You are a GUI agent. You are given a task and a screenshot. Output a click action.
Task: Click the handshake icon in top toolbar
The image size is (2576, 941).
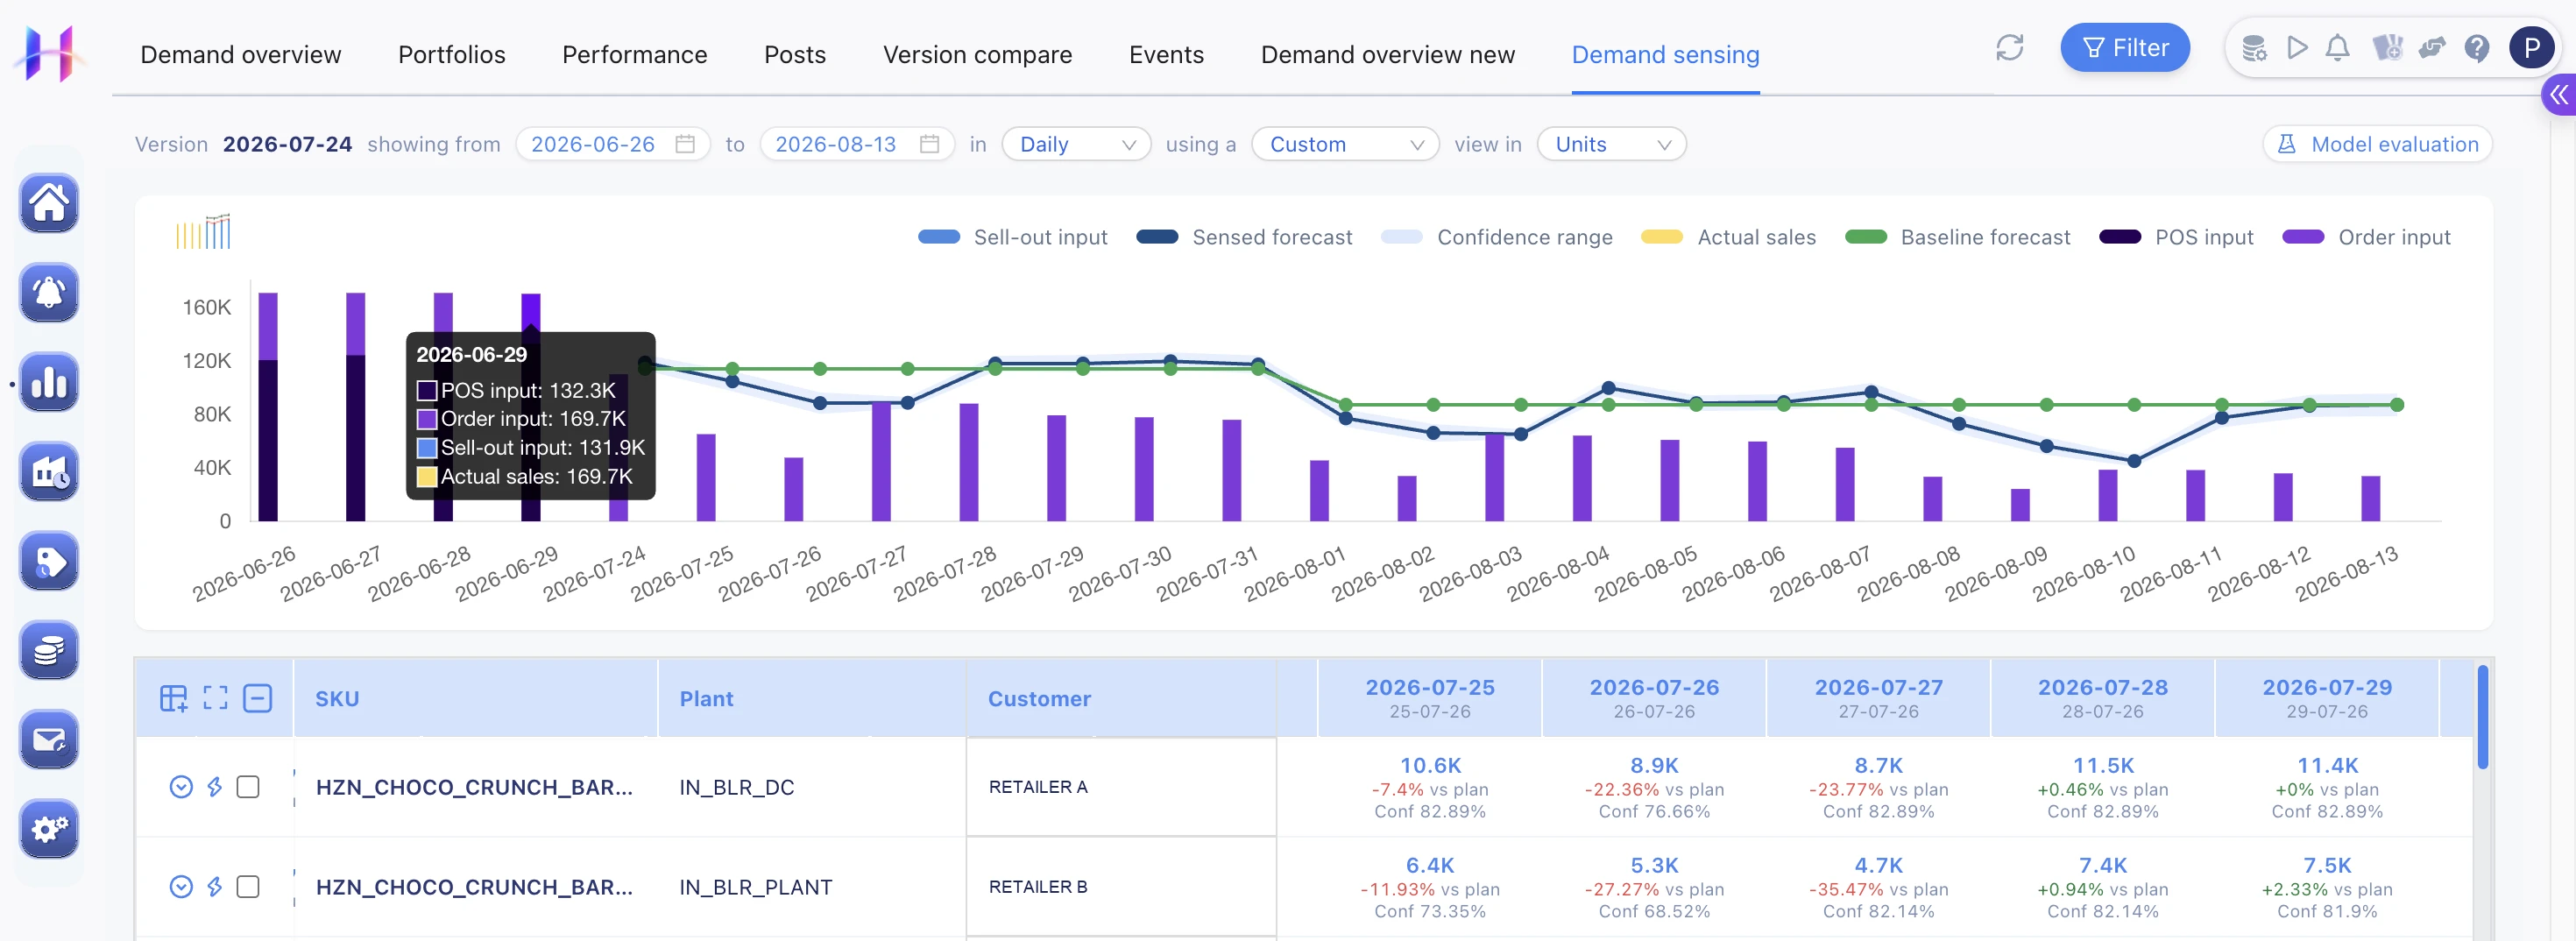[x=2432, y=48]
